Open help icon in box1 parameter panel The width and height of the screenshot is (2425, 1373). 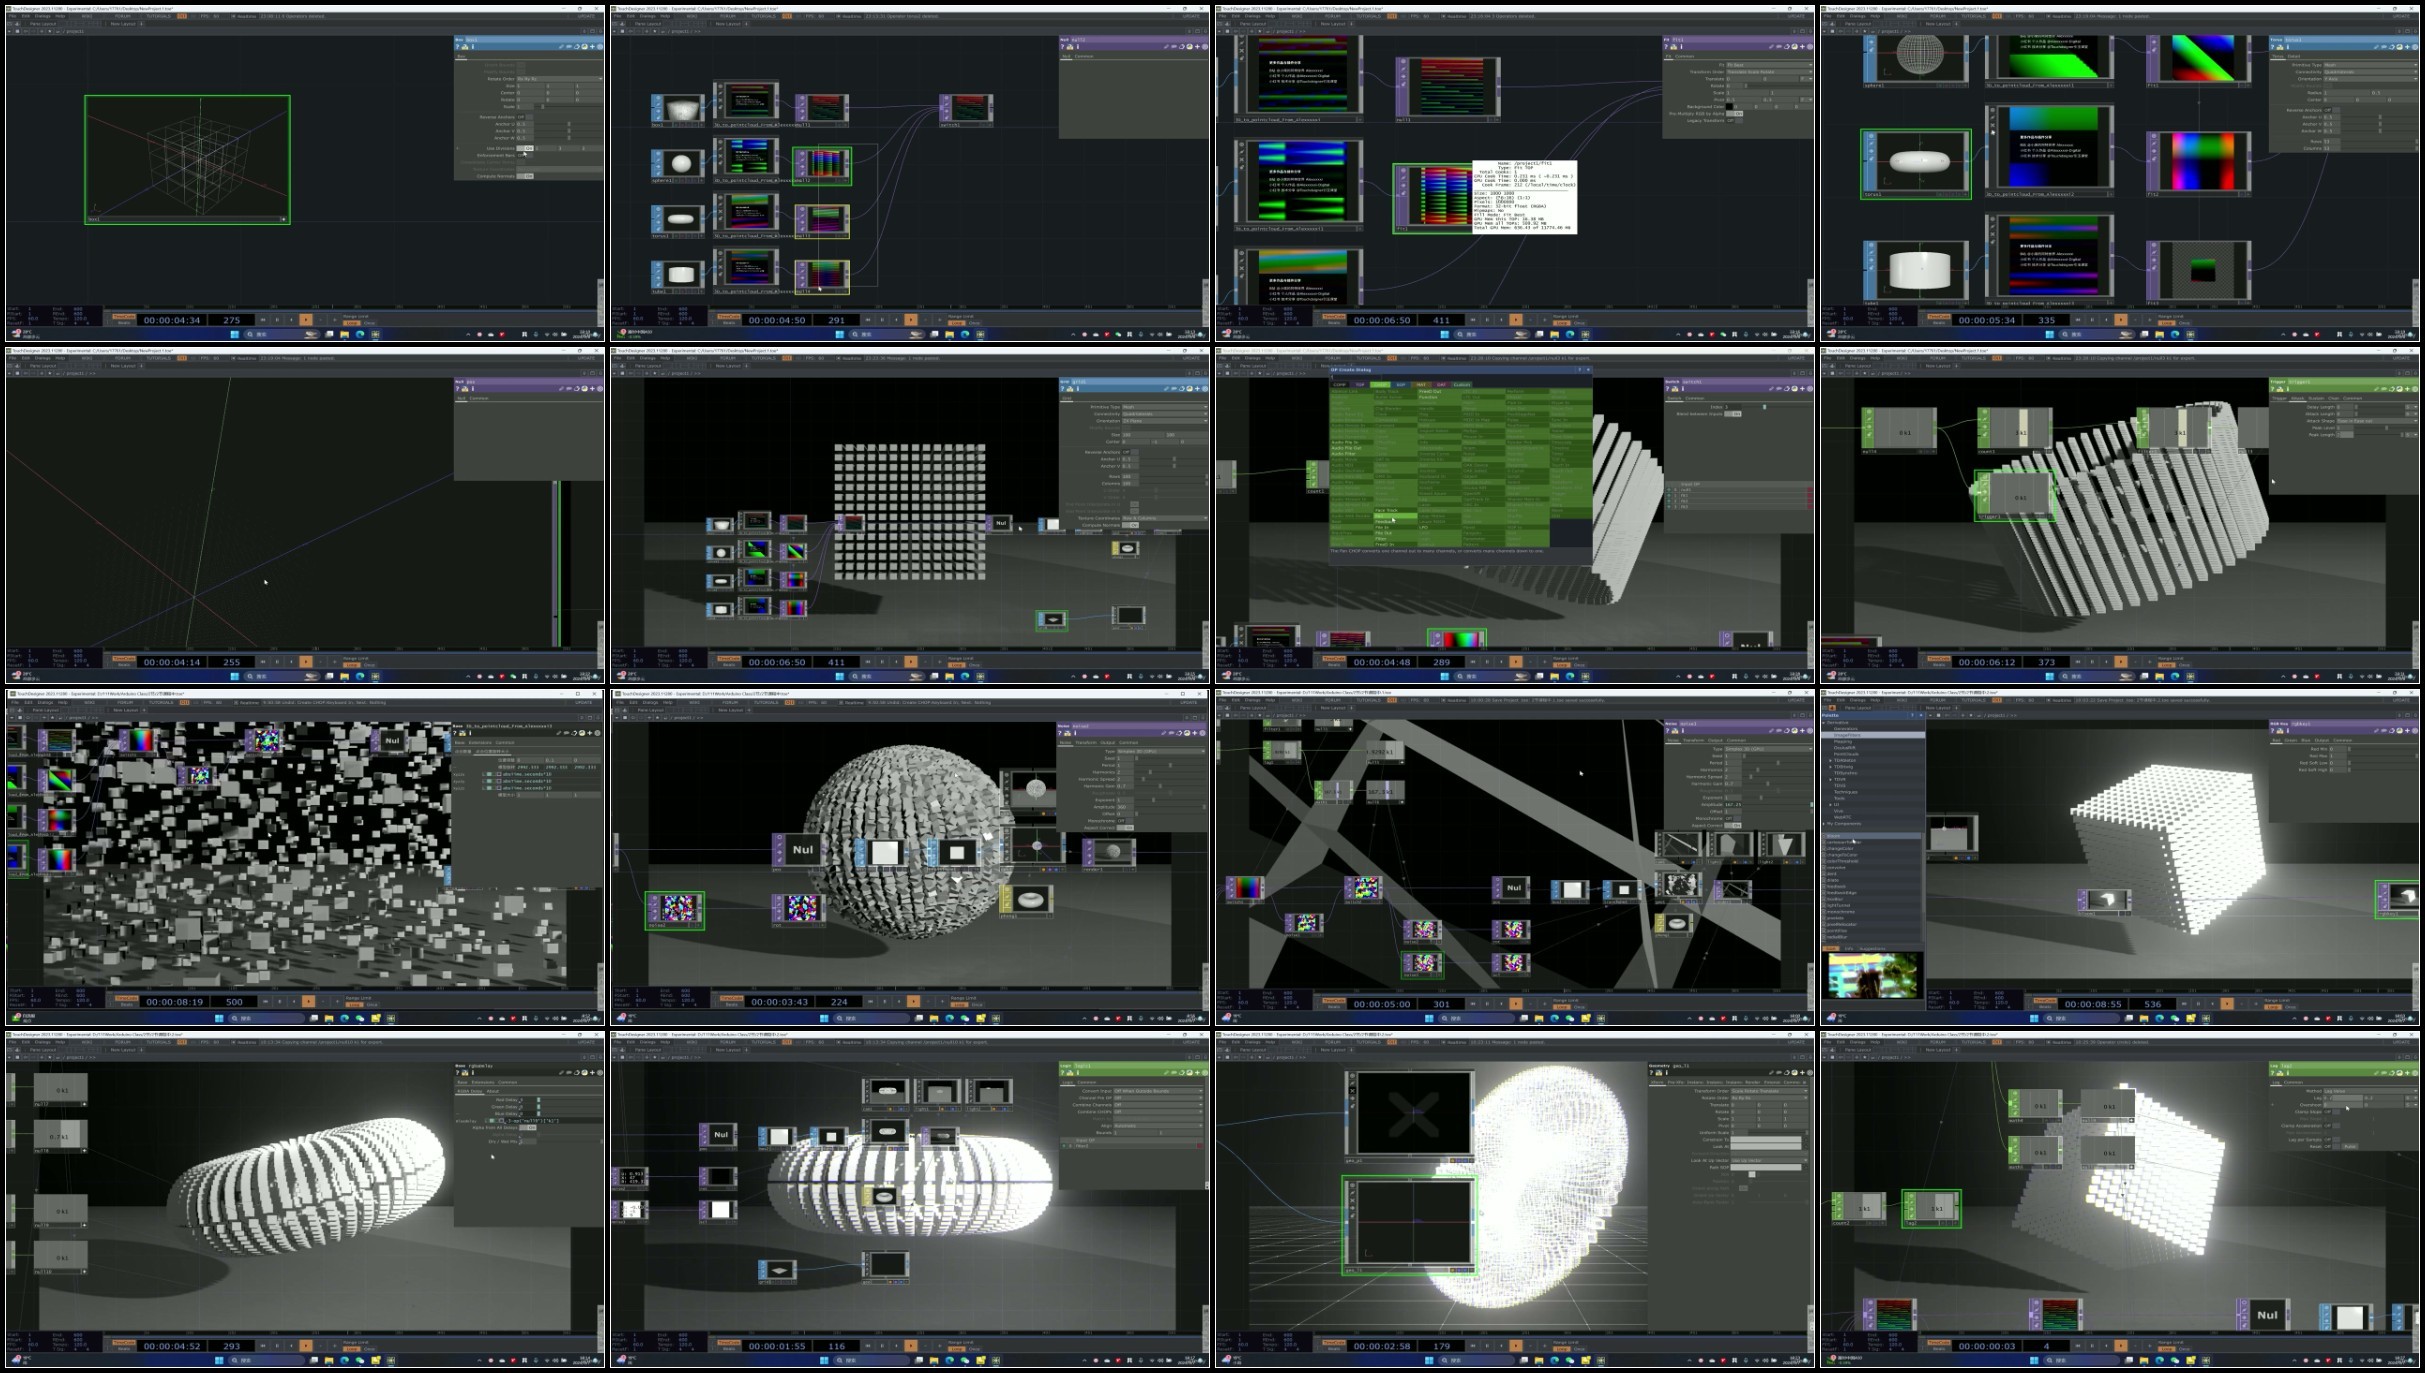[457, 46]
